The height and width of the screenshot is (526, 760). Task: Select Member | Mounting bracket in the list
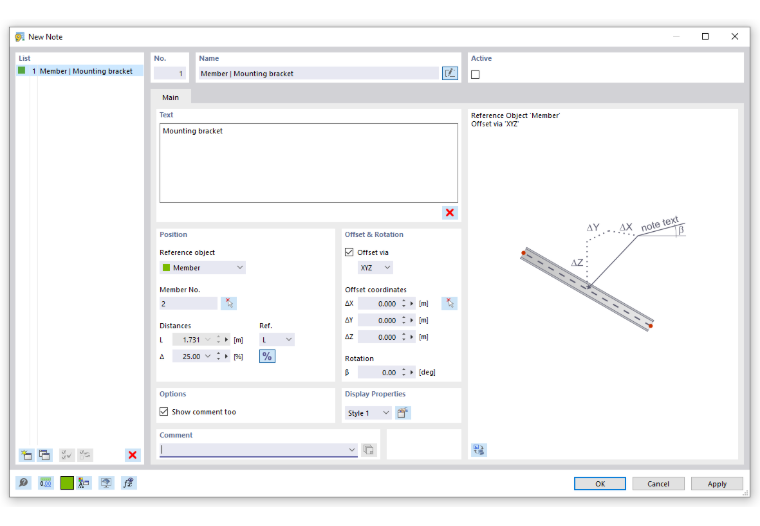[x=80, y=71]
